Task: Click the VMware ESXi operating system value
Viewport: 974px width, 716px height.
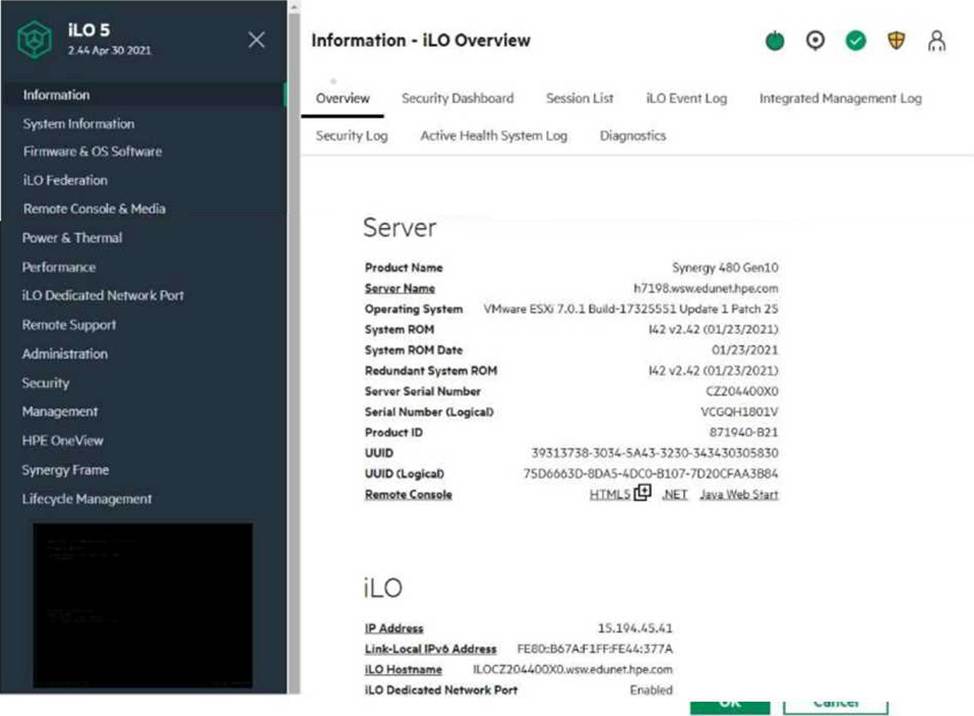Action: tap(630, 309)
